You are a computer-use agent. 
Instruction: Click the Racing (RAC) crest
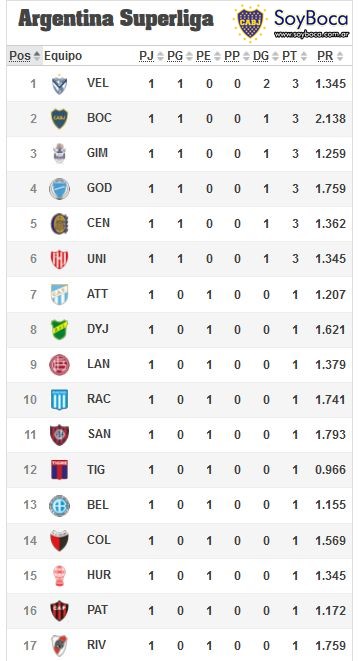point(59,399)
